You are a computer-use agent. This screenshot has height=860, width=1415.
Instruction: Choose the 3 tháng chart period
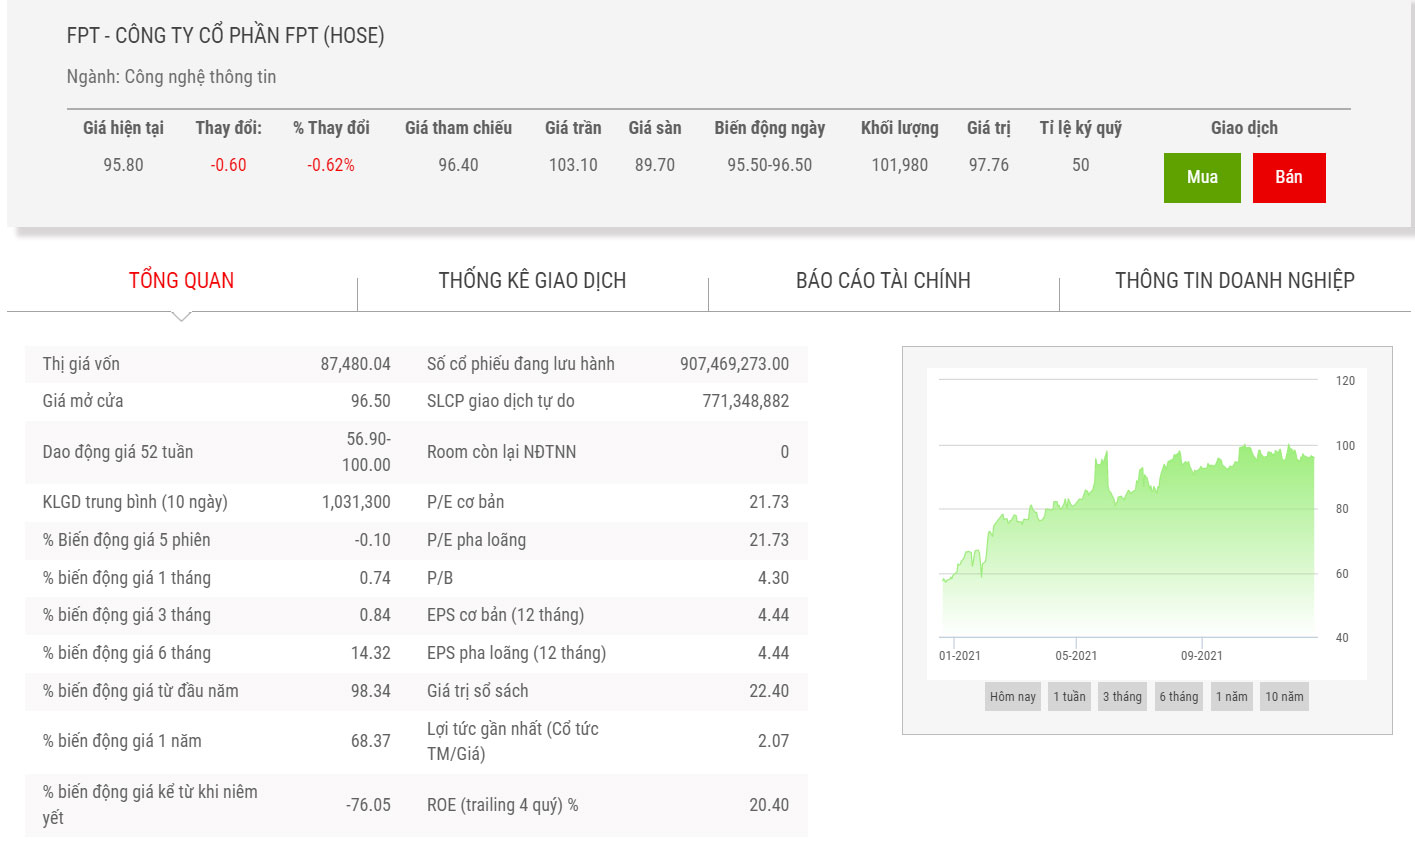tap(1122, 697)
